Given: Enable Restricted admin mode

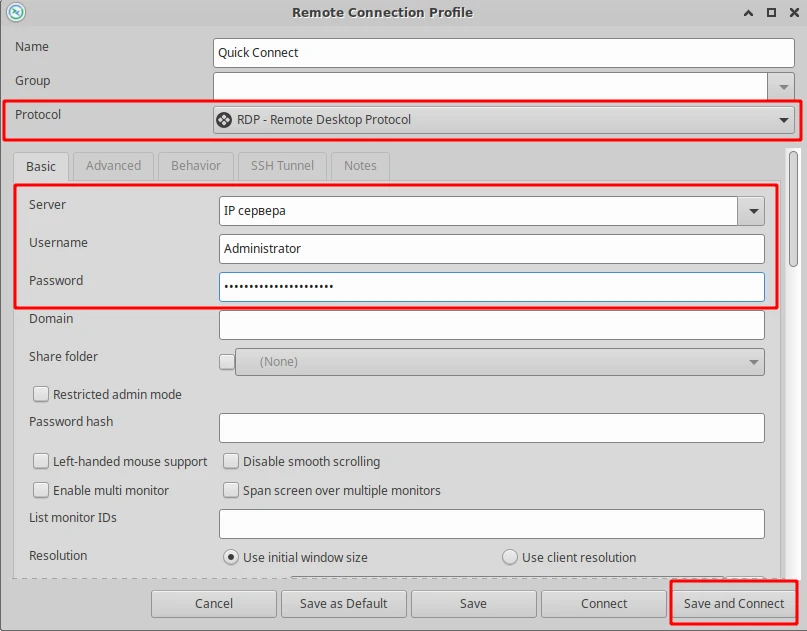Looking at the screenshot, I should pyautogui.click(x=41, y=395).
